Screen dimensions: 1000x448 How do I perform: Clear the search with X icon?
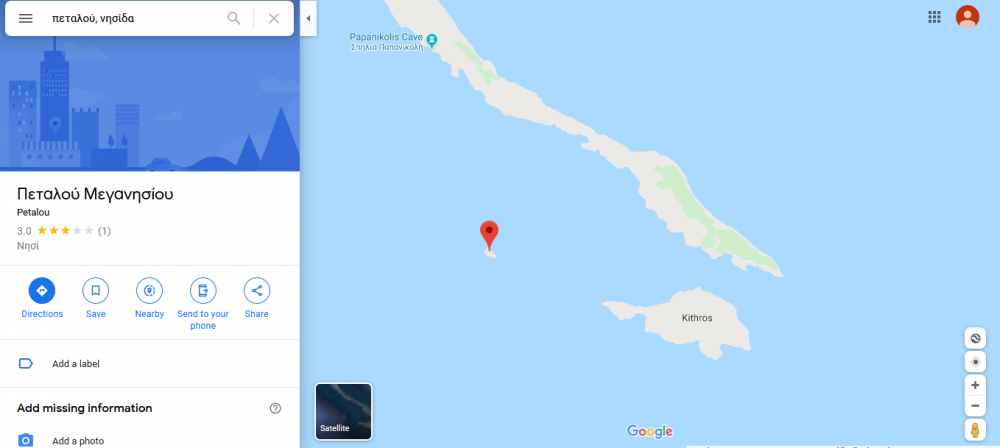pyautogui.click(x=274, y=19)
